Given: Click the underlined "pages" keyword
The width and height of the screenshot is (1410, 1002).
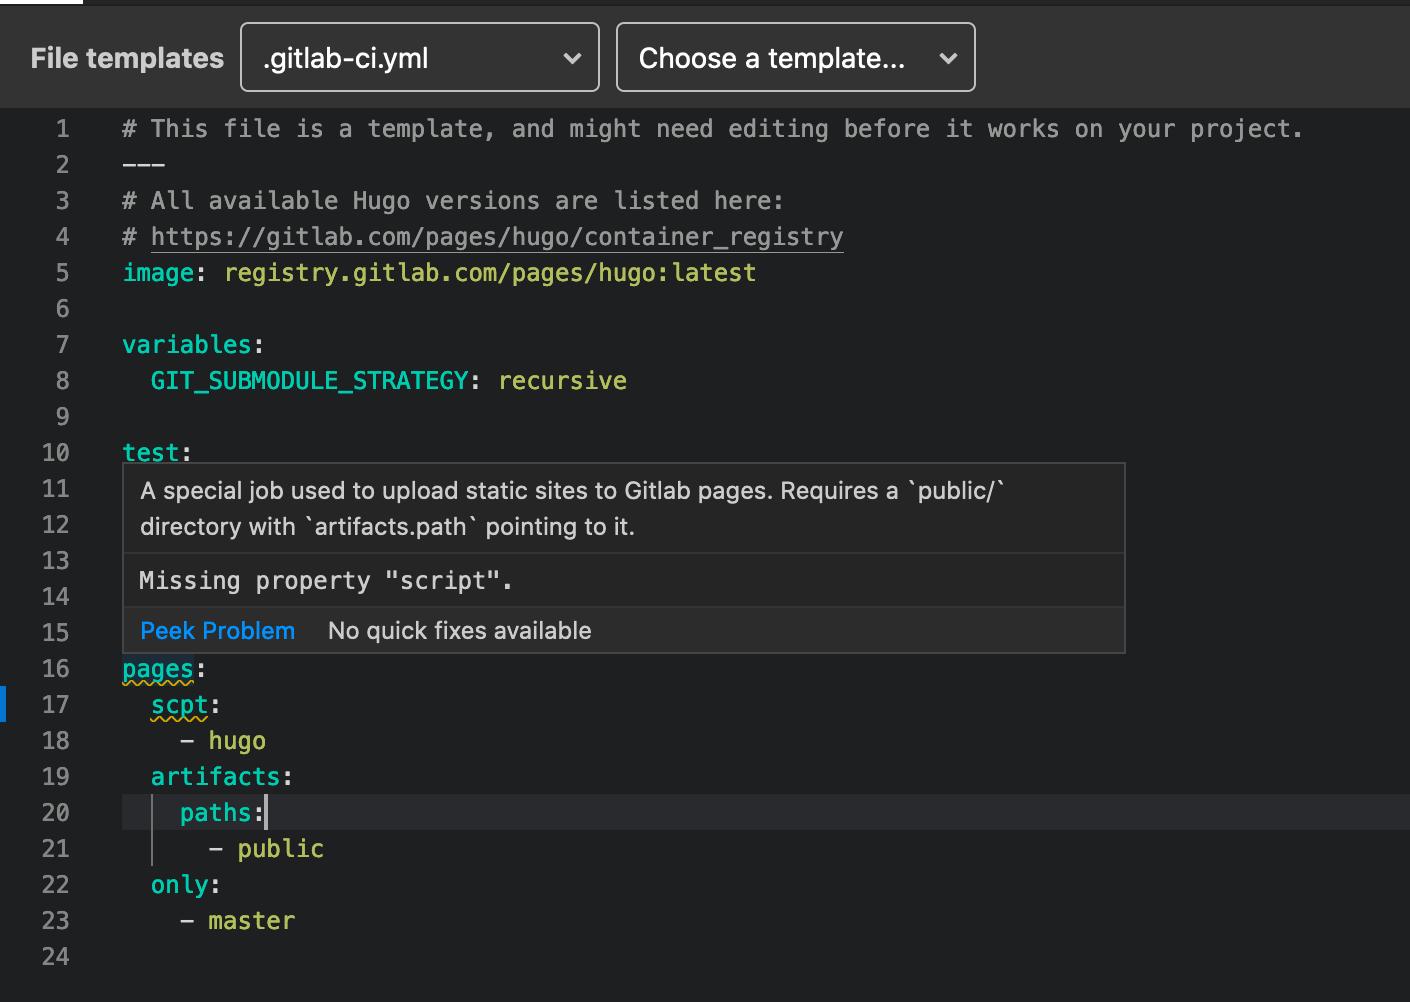Looking at the screenshot, I should (158, 668).
